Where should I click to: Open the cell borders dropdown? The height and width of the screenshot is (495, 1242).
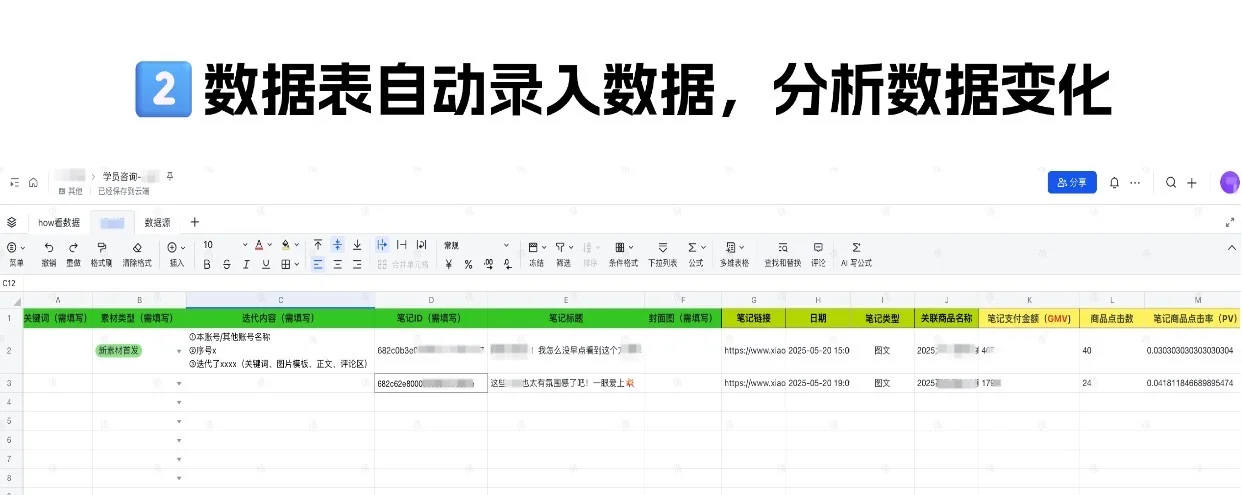(x=290, y=265)
